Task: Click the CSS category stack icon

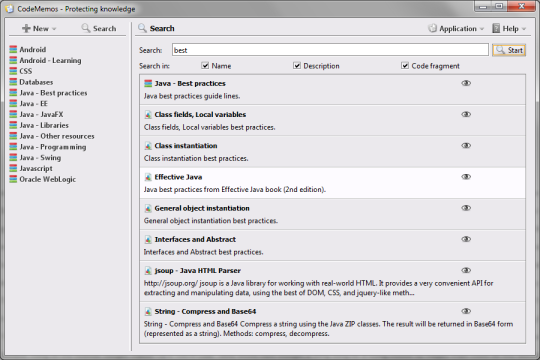Action: click(13, 71)
